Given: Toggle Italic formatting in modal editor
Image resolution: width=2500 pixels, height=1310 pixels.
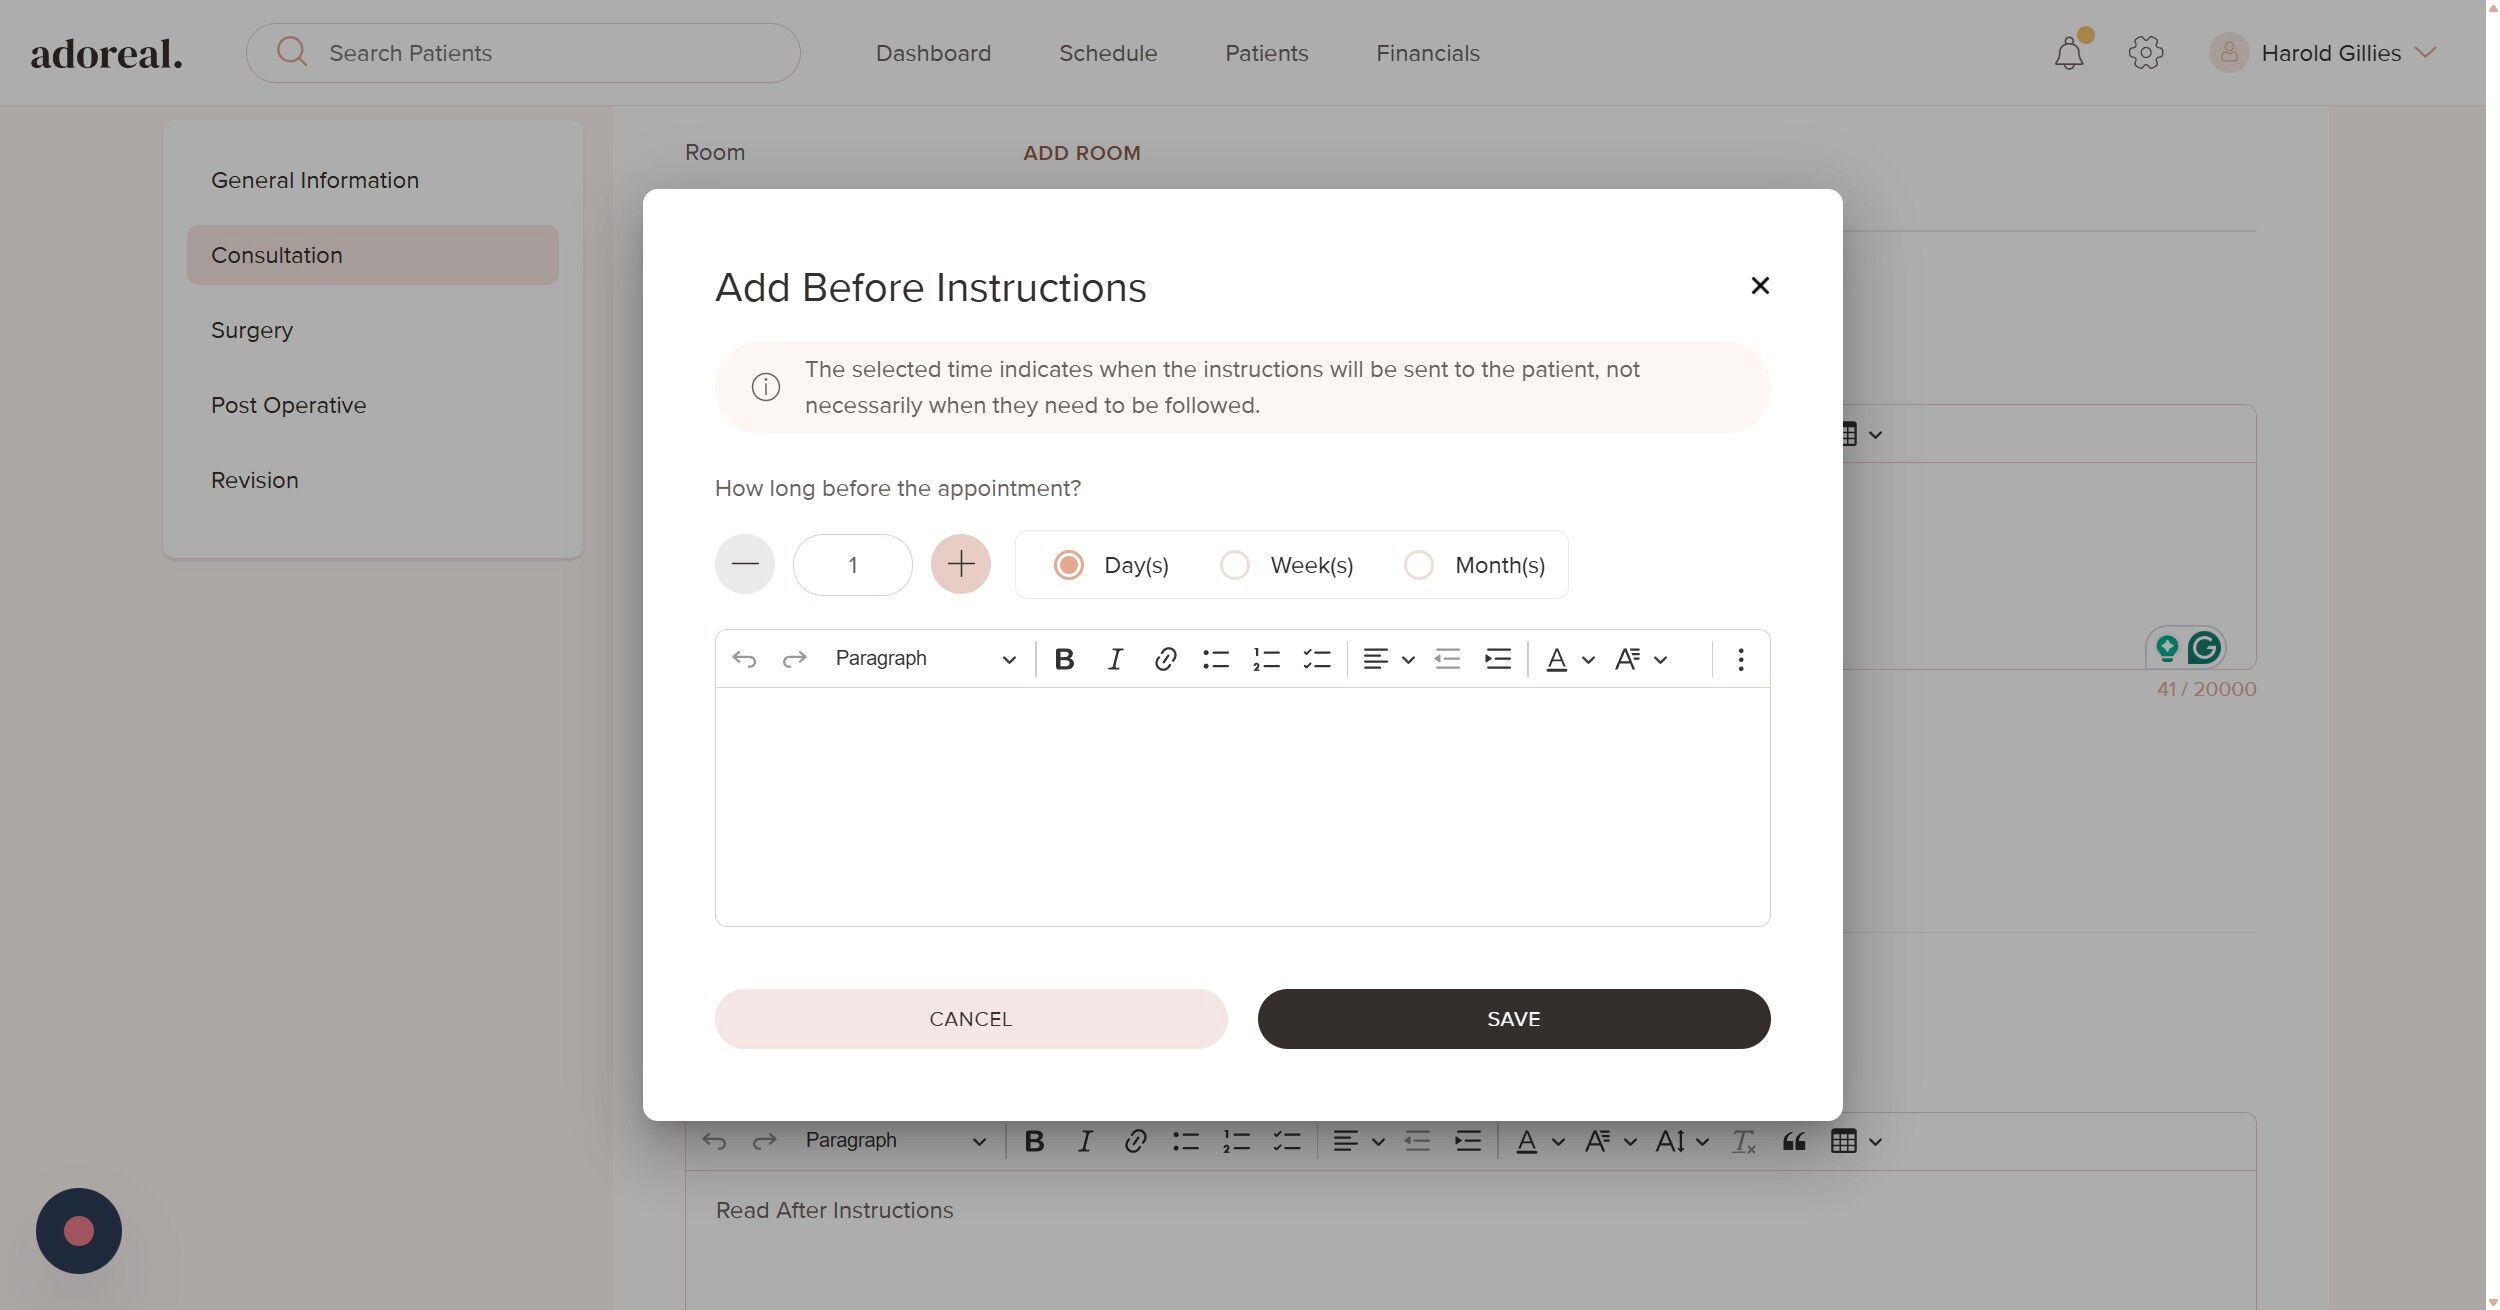Looking at the screenshot, I should pyautogui.click(x=1114, y=659).
